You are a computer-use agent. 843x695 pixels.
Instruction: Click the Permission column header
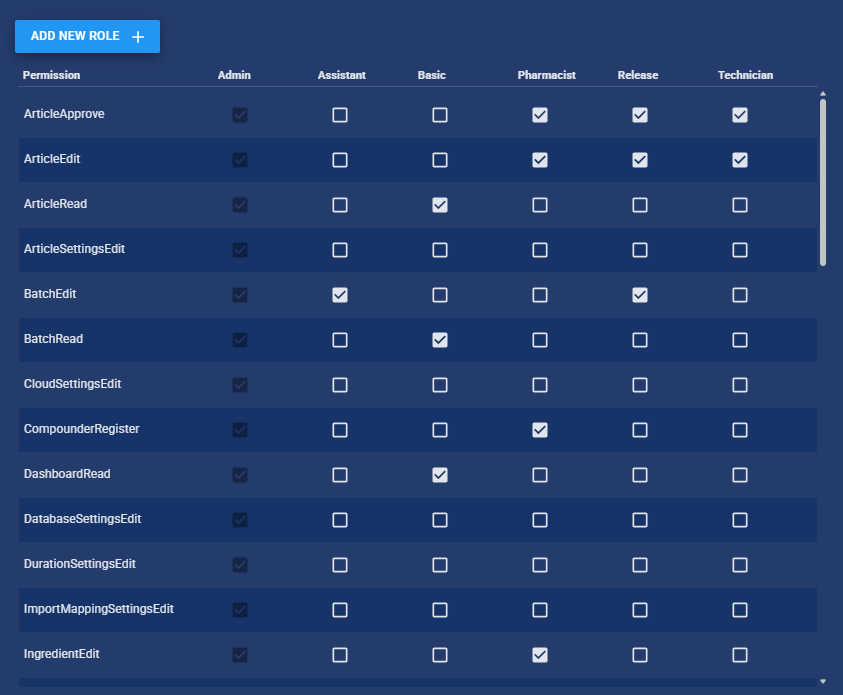(52, 75)
